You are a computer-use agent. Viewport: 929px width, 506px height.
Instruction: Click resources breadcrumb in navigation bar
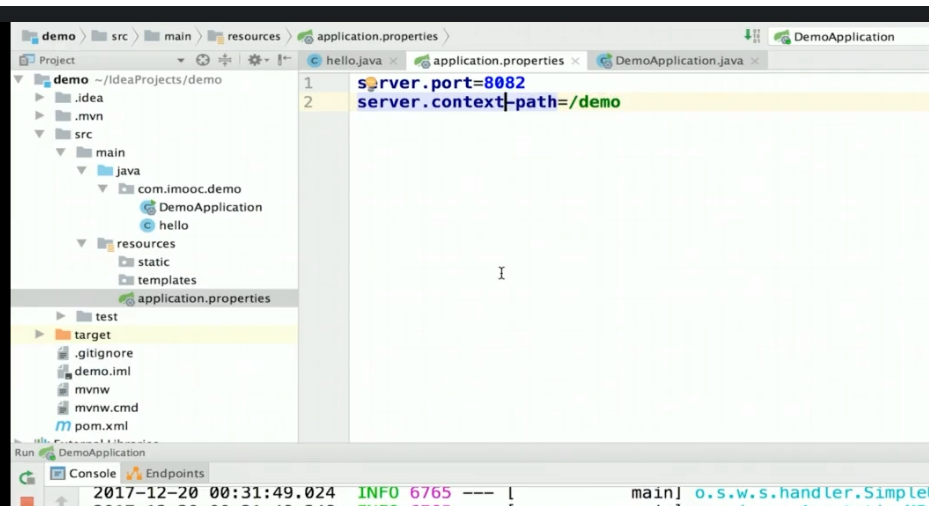[244, 36]
